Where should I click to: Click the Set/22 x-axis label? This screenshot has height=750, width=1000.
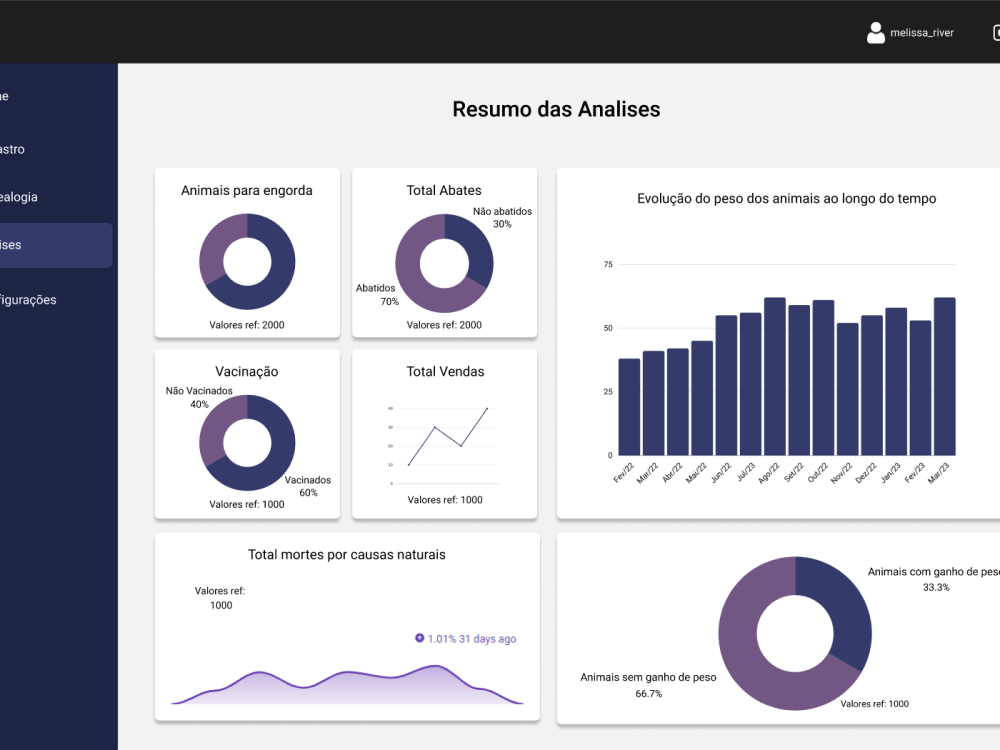[x=793, y=473]
